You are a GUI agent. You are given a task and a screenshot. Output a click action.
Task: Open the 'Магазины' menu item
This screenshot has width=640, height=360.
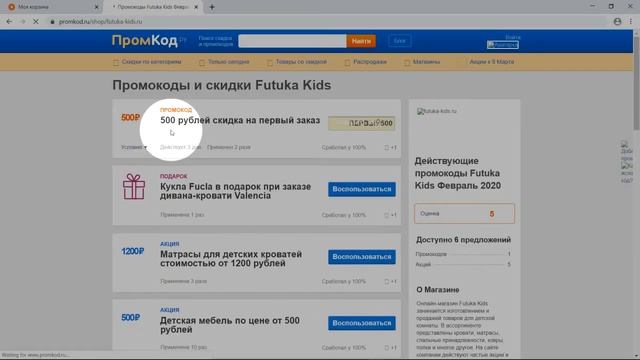pyautogui.click(x=422, y=62)
